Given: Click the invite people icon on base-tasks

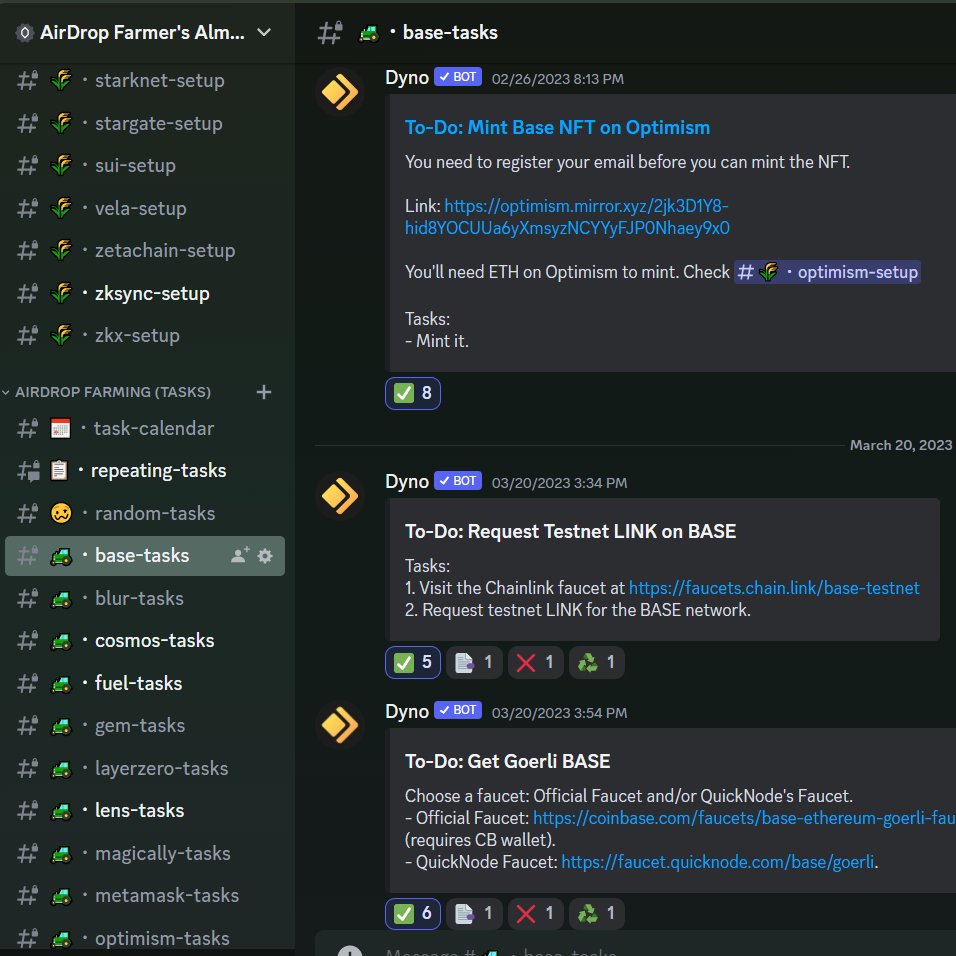Looking at the screenshot, I should point(240,555).
